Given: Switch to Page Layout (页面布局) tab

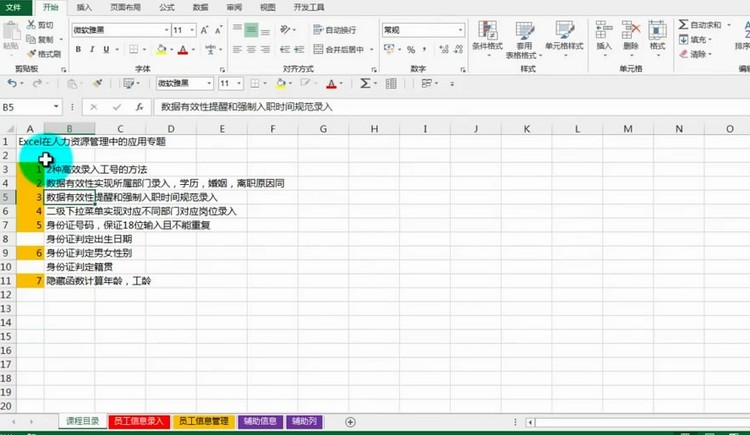Looking at the screenshot, I should point(125,7).
